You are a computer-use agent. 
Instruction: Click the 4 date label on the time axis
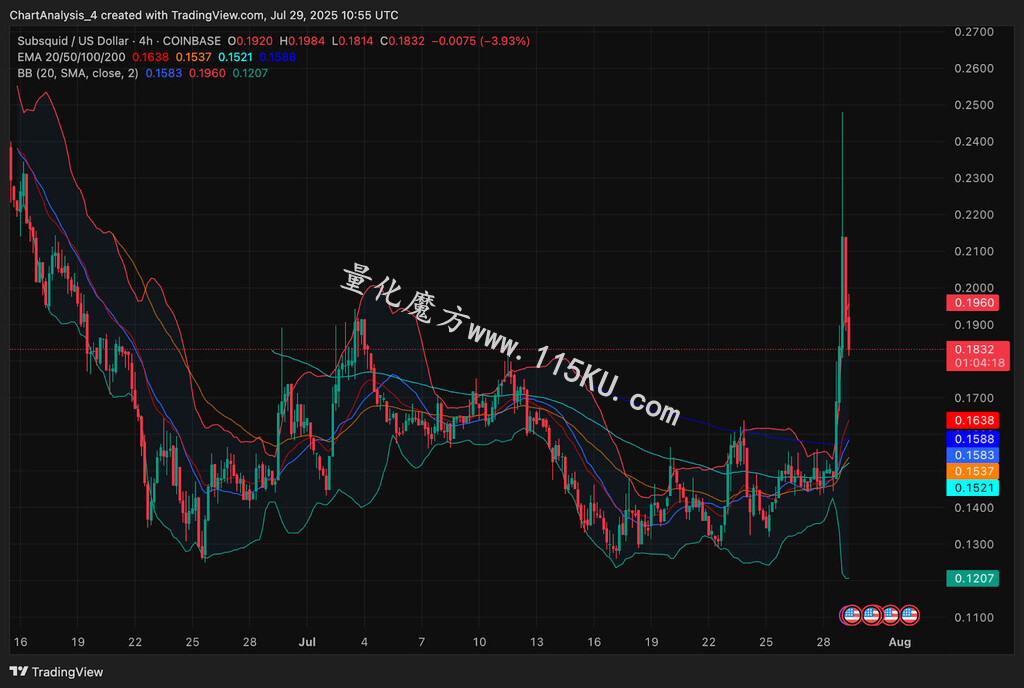[364, 642]
